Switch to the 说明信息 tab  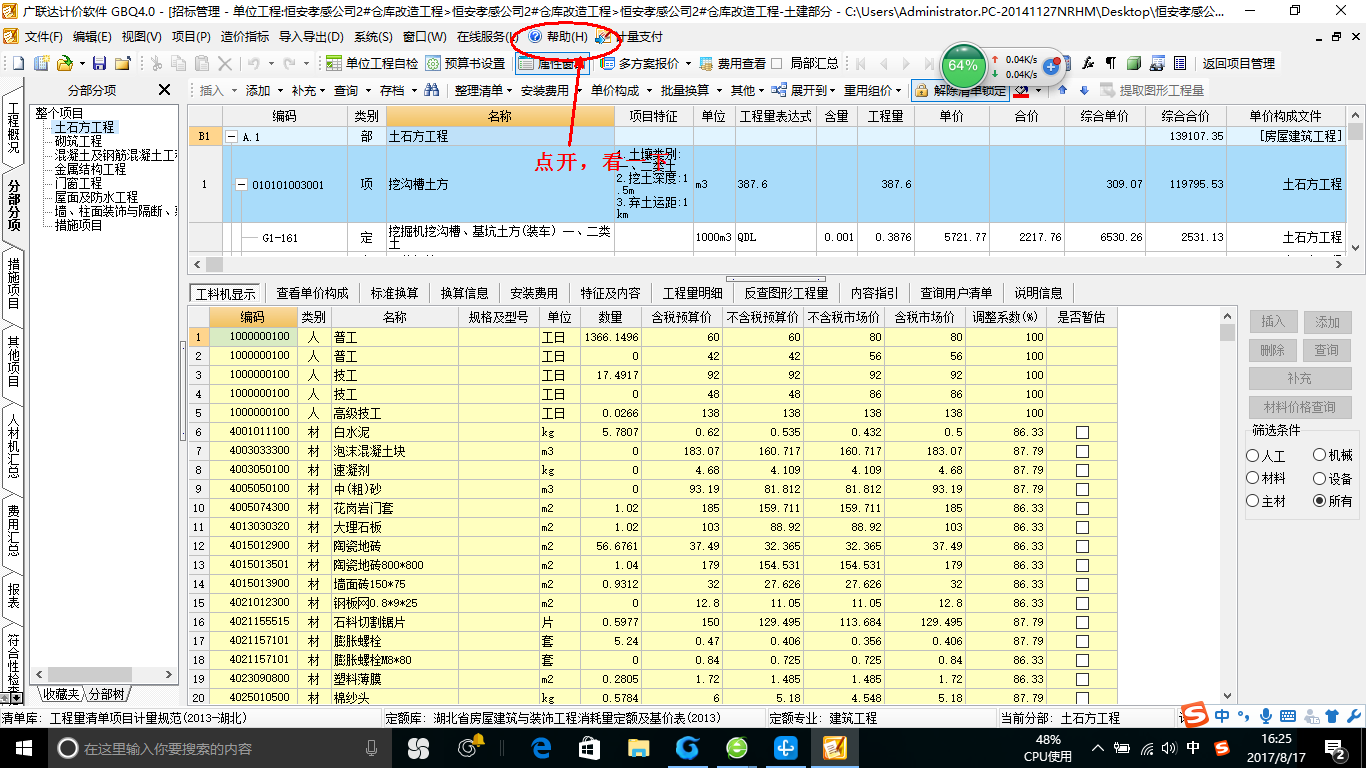tap(1038, 293)
